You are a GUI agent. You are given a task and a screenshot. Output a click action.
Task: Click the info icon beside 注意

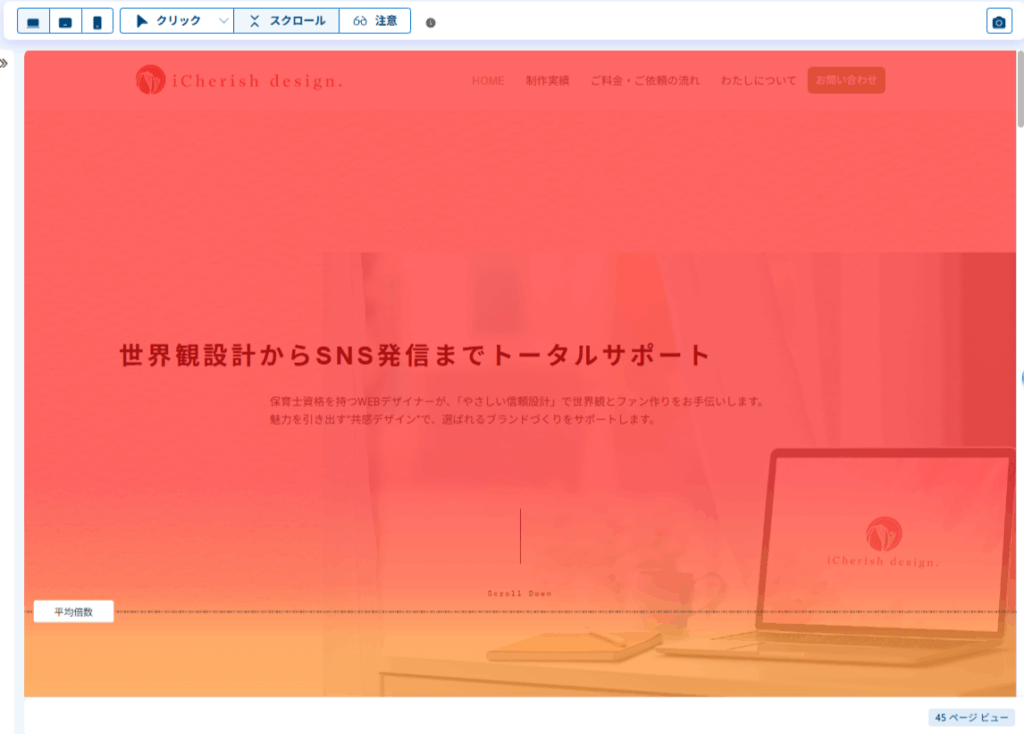(x=430, y=23)
